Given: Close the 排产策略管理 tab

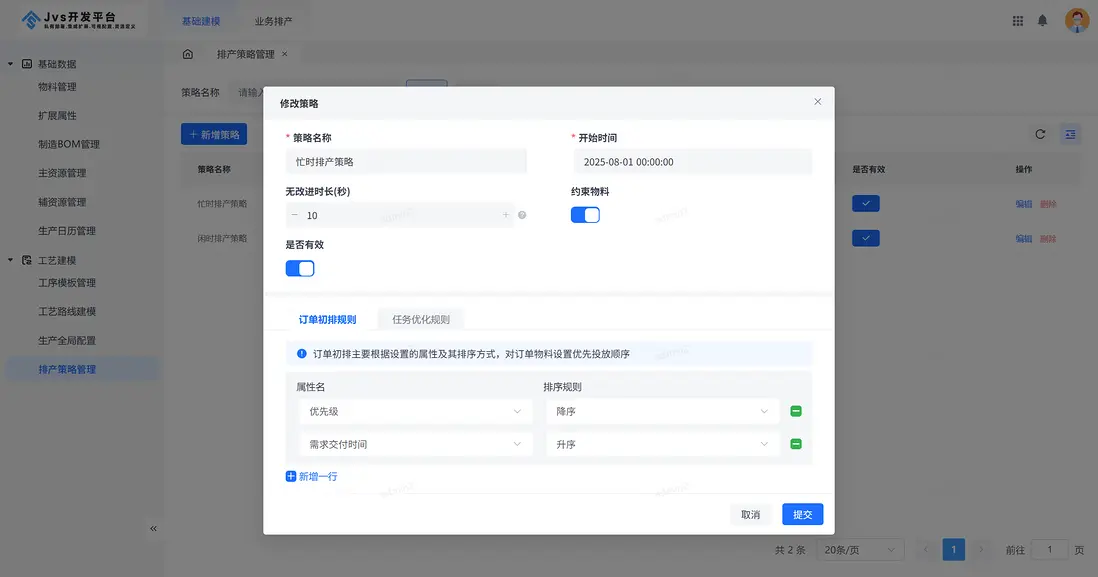Looking at the screenshot, I should [x=284, y=54].
